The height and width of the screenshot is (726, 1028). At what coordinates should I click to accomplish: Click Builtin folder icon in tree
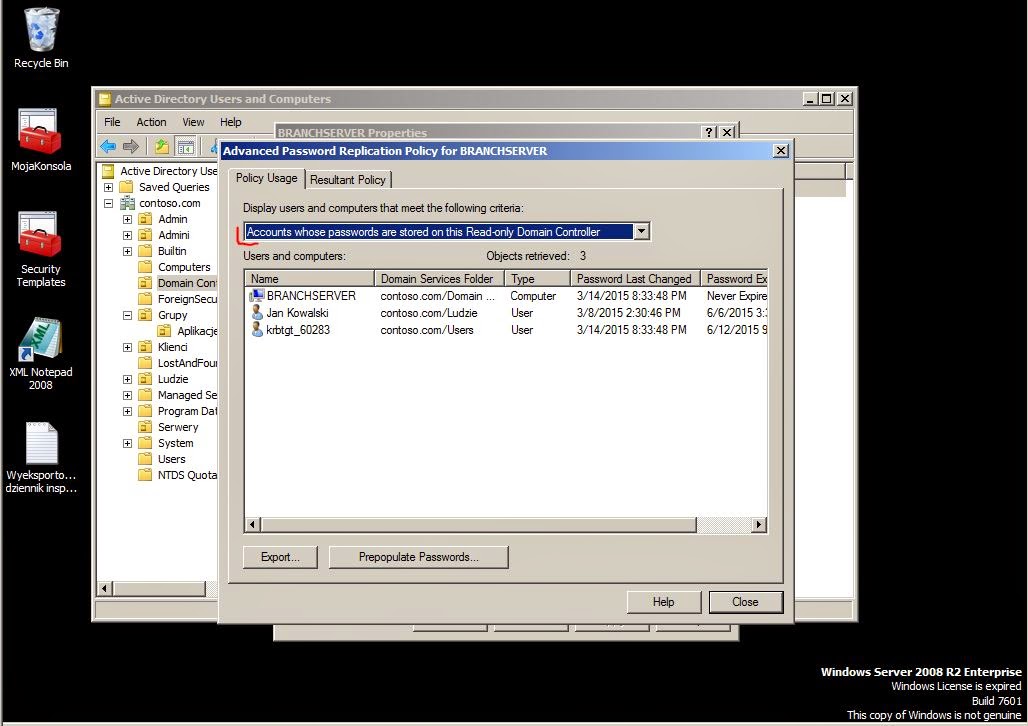145,251
